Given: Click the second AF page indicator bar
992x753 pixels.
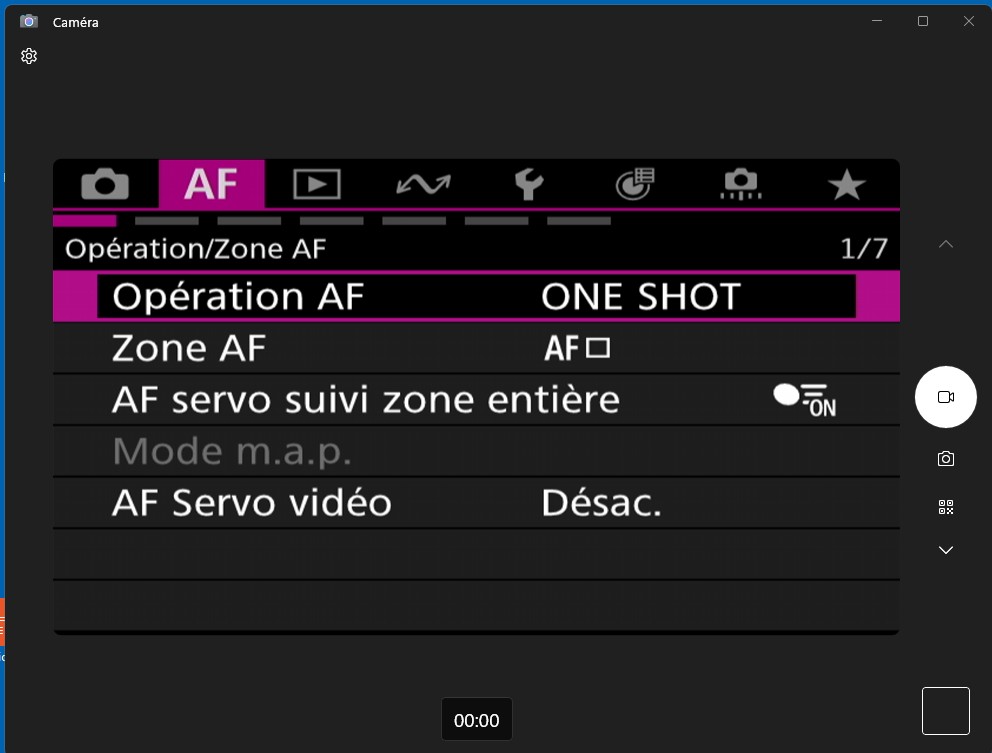Looking at the screenshot, I should tap(167, 221).
